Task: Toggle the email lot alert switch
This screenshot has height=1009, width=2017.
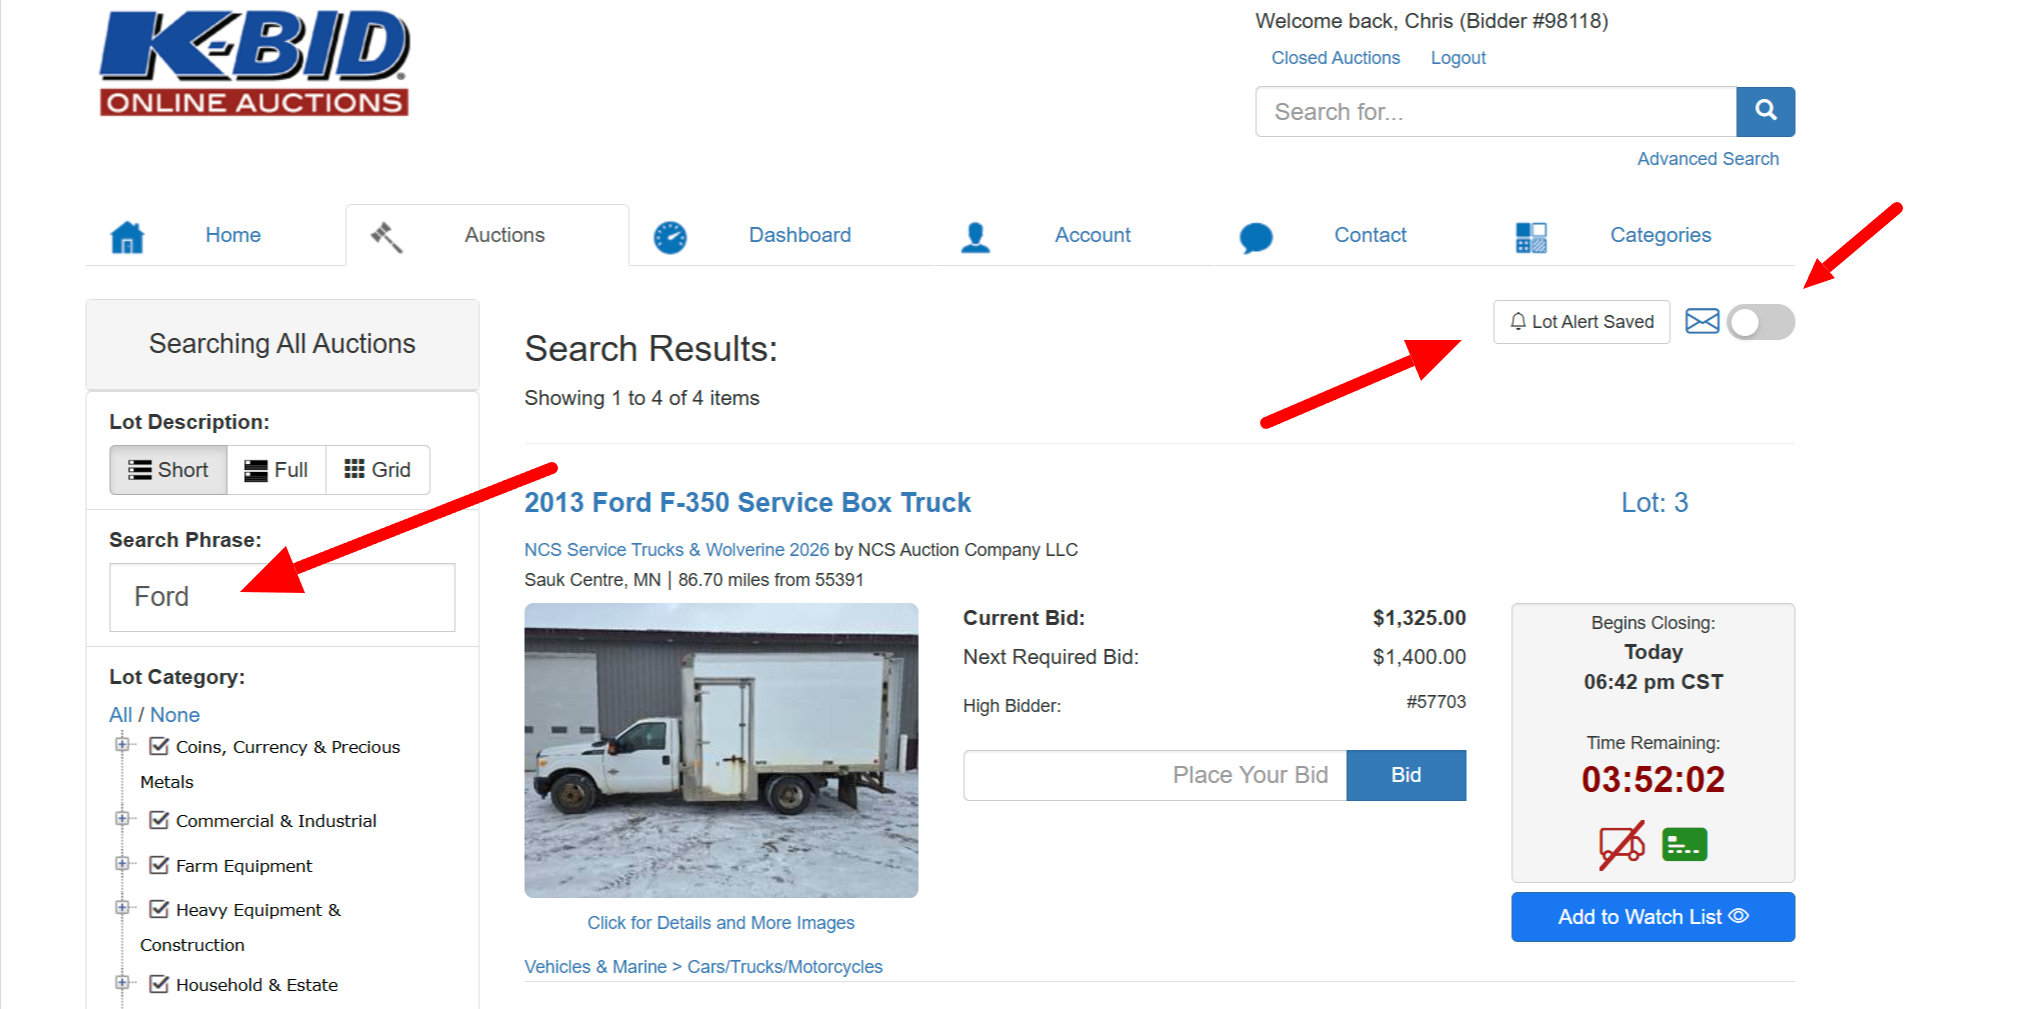Action: click(x=1761, y=322)
